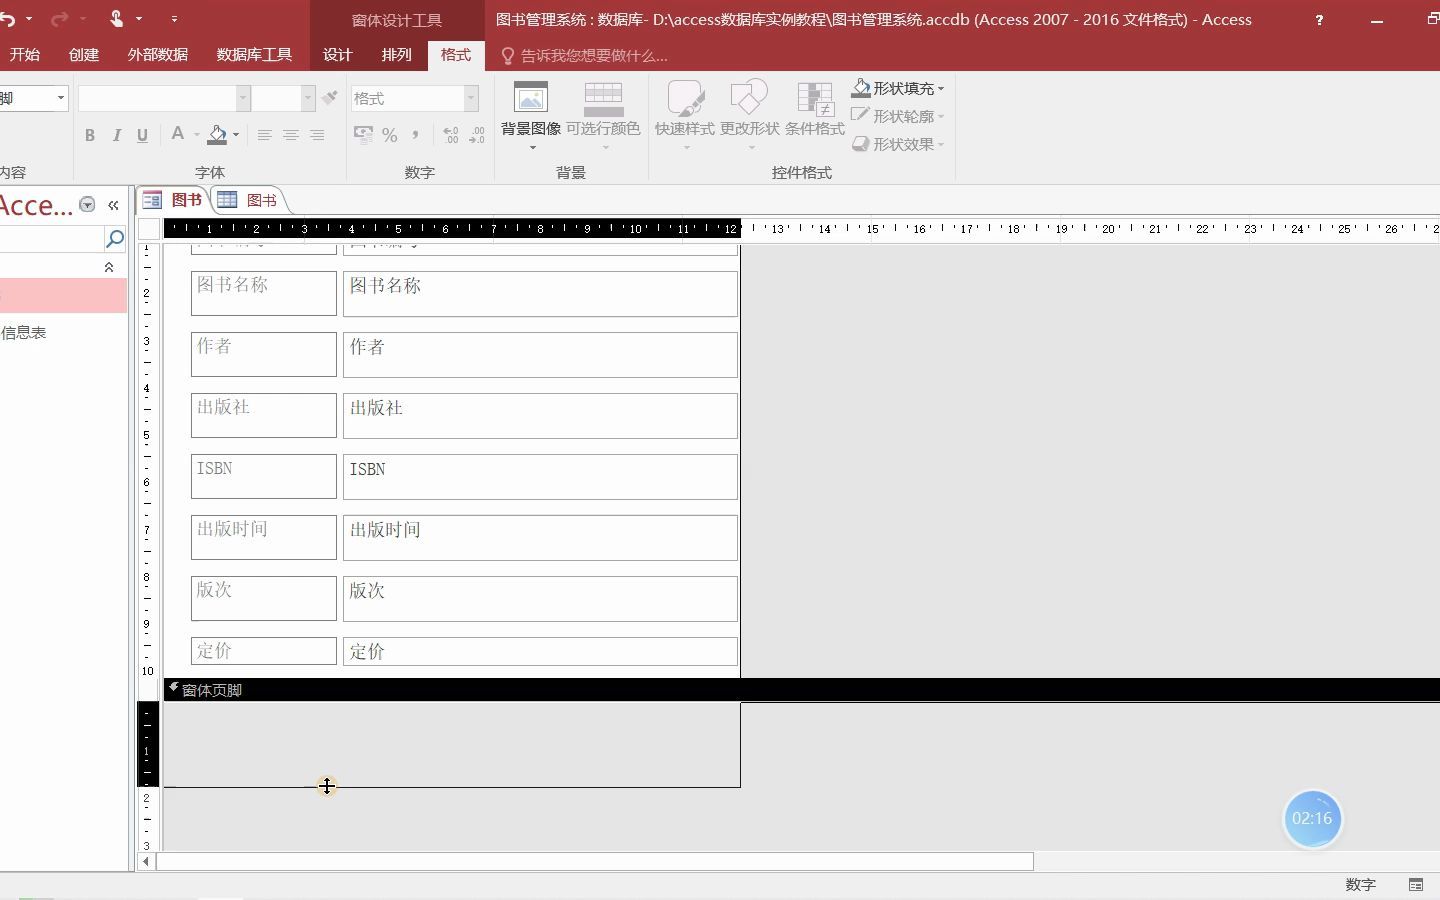
Task: Expand 形状轮廓 shape outline menu
Action: point(897,116)
